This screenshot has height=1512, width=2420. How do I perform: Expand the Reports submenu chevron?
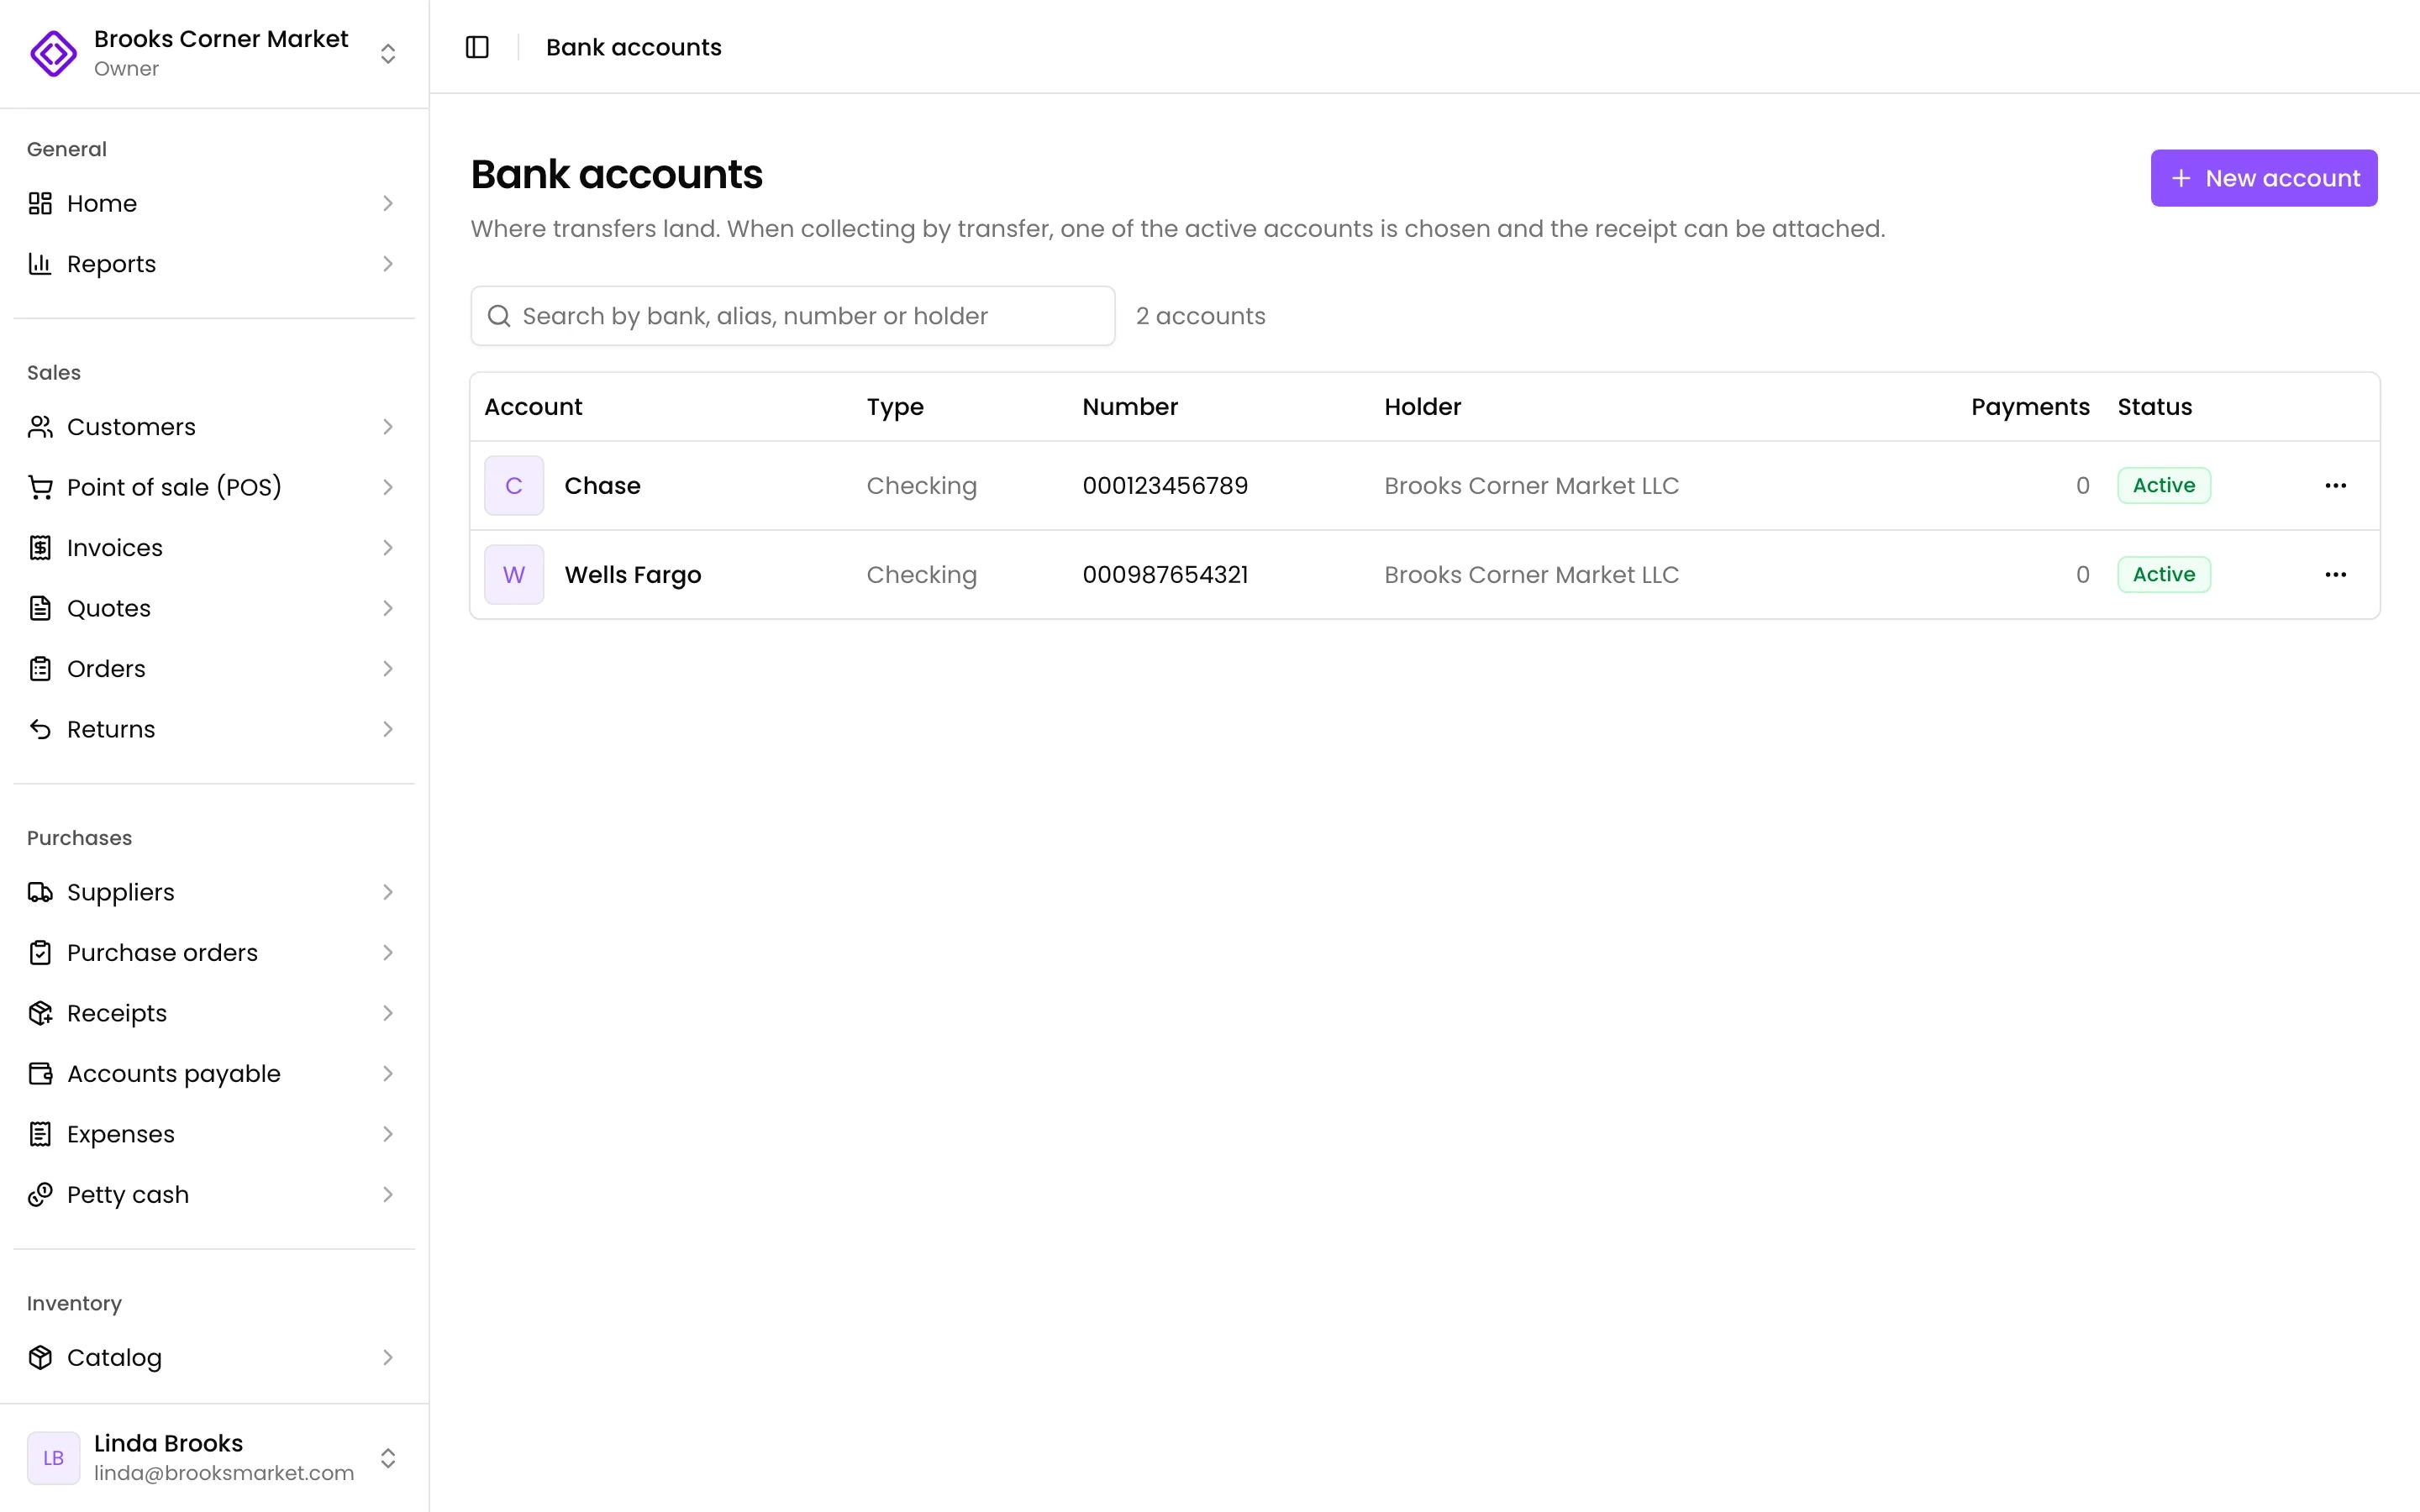388,264
